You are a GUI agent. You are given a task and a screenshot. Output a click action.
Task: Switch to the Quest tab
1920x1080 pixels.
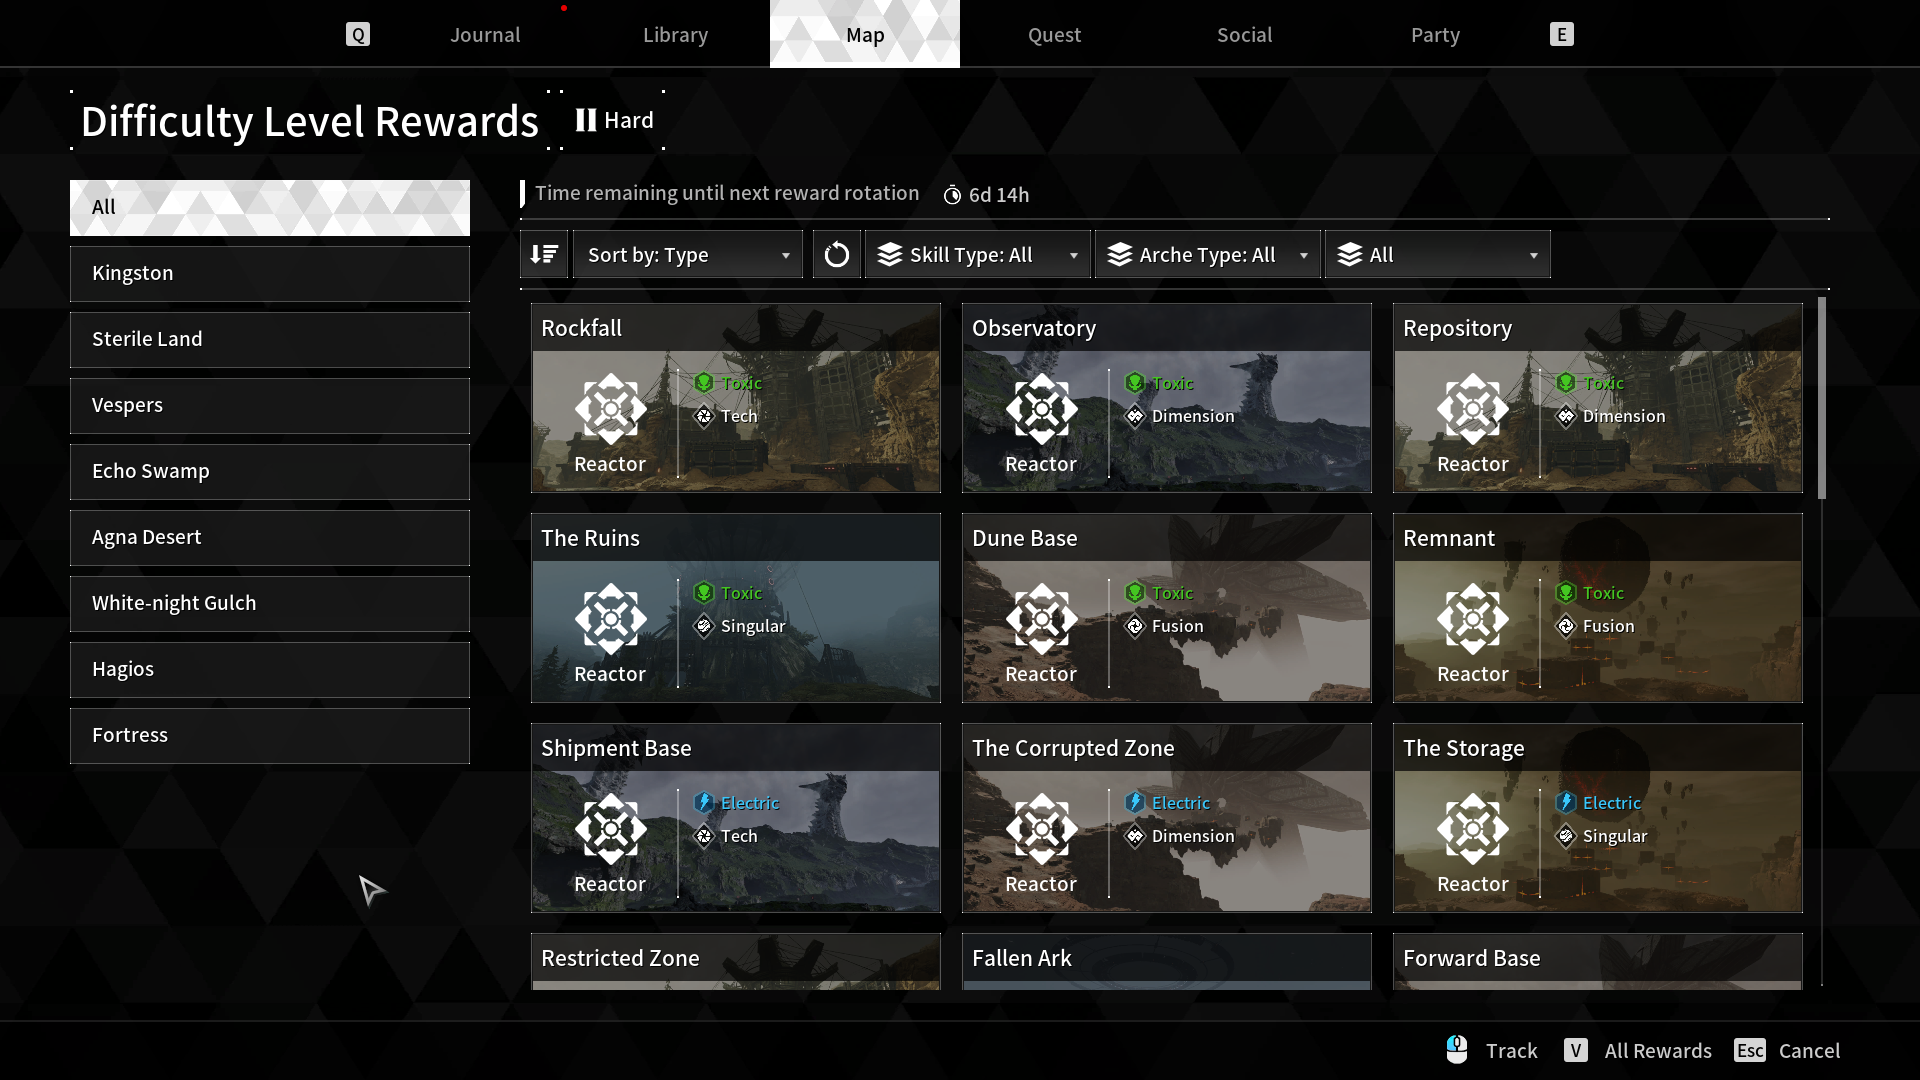pyautogui.click(x=1054, y=35)
